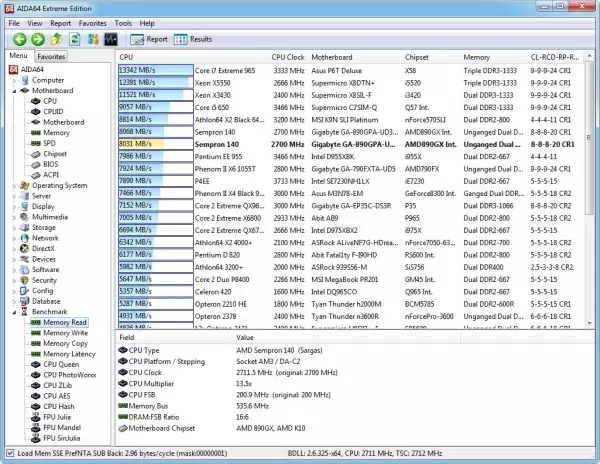Select the AIDA64 root tree node
This screenshot has width=600, height=464.
coord(26,69)
